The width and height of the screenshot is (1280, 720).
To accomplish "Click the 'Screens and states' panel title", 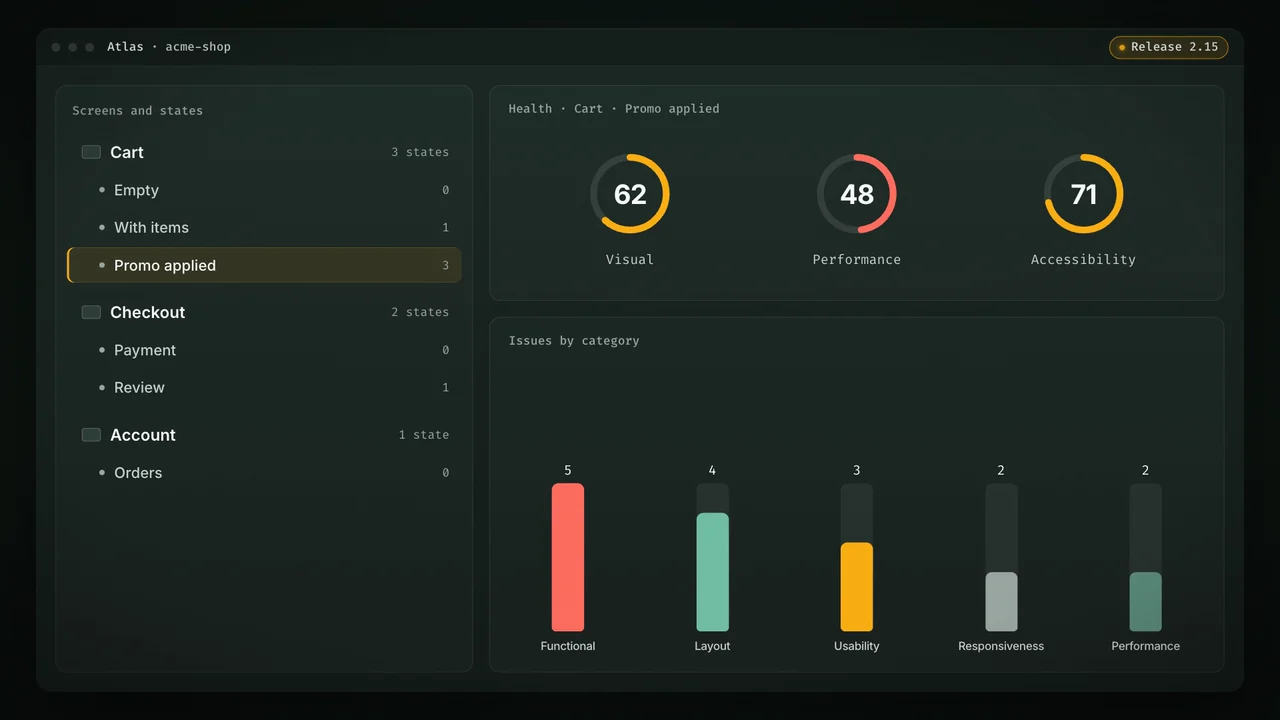I will [x=137, y=111].
